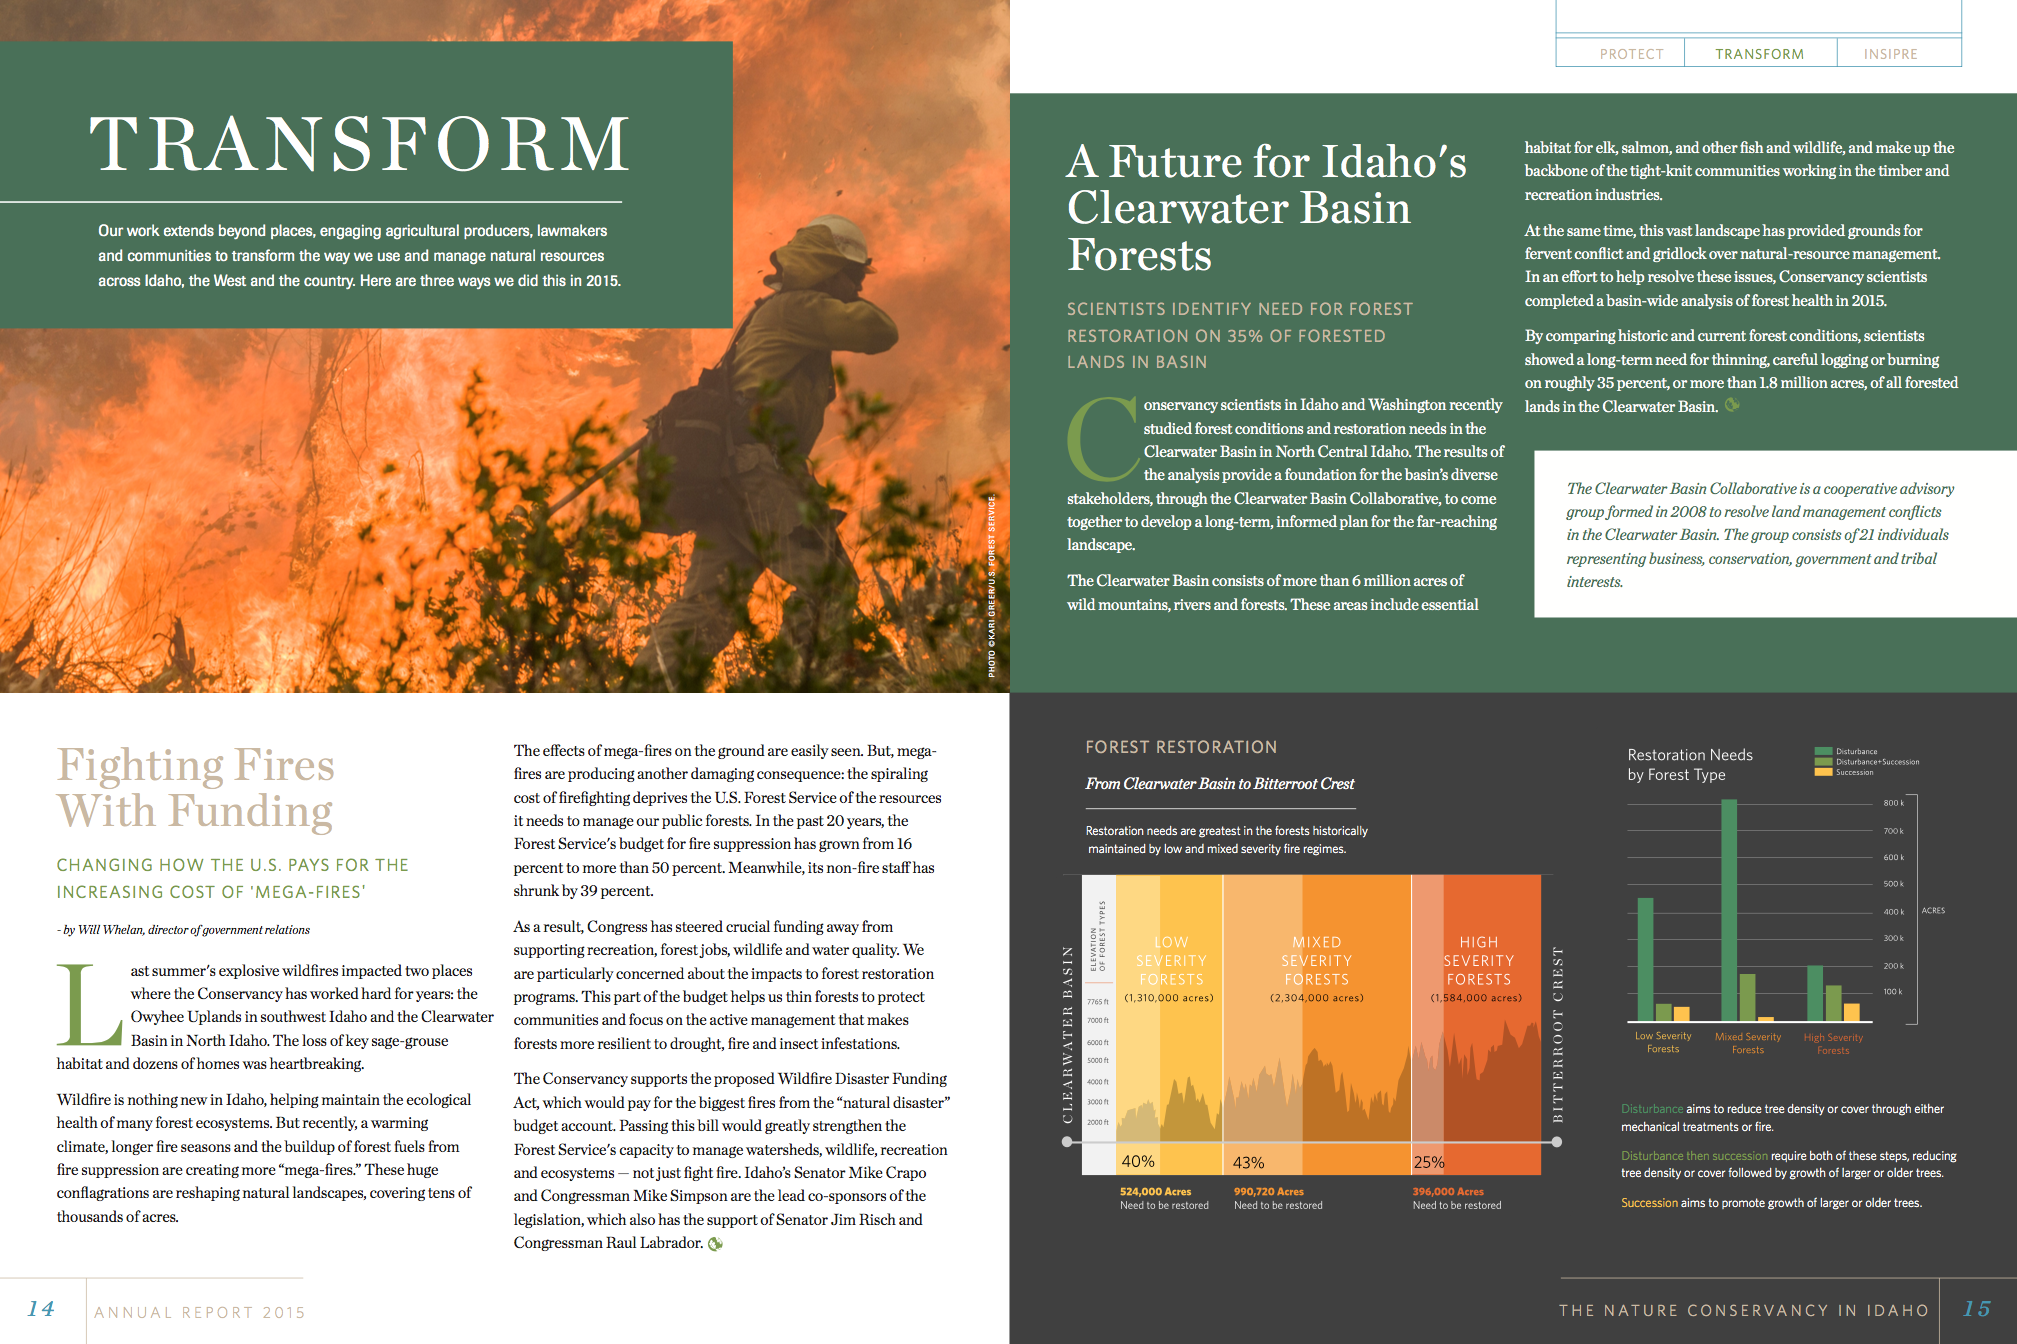Click the 43% mixed severity band label

[x=1248, y=1162]
